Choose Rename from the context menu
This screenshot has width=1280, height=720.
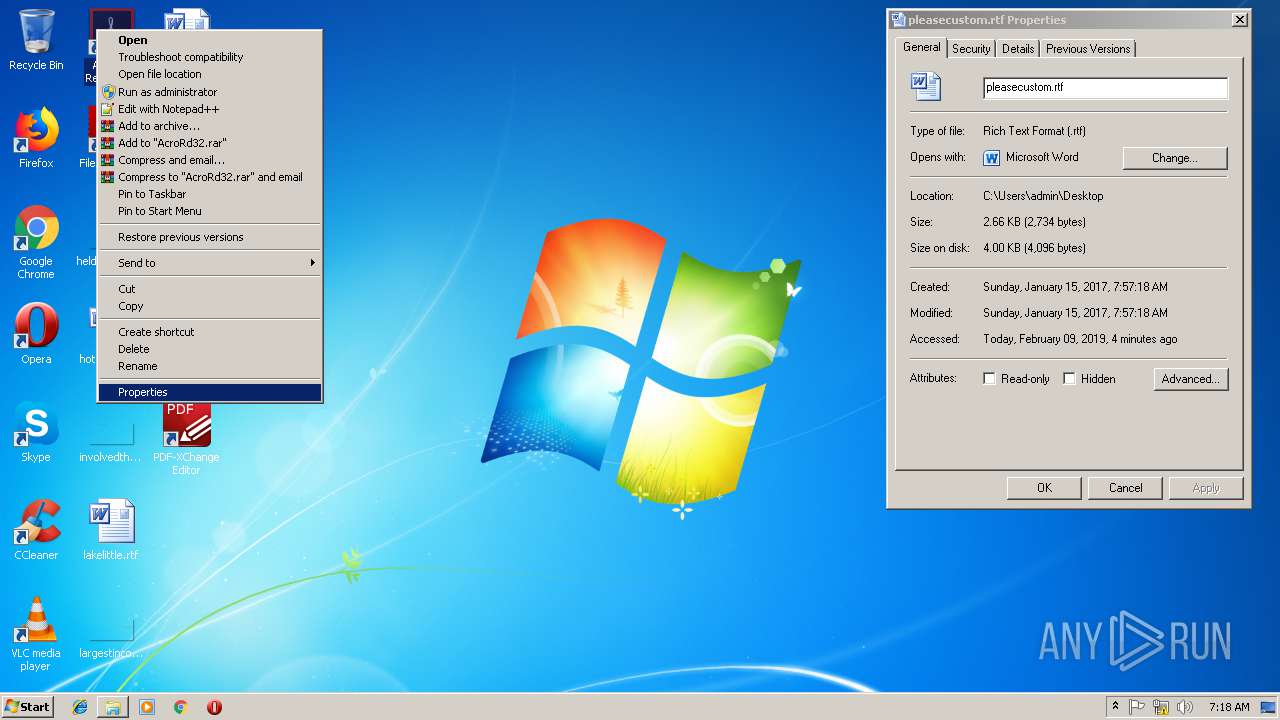[210, 366]
